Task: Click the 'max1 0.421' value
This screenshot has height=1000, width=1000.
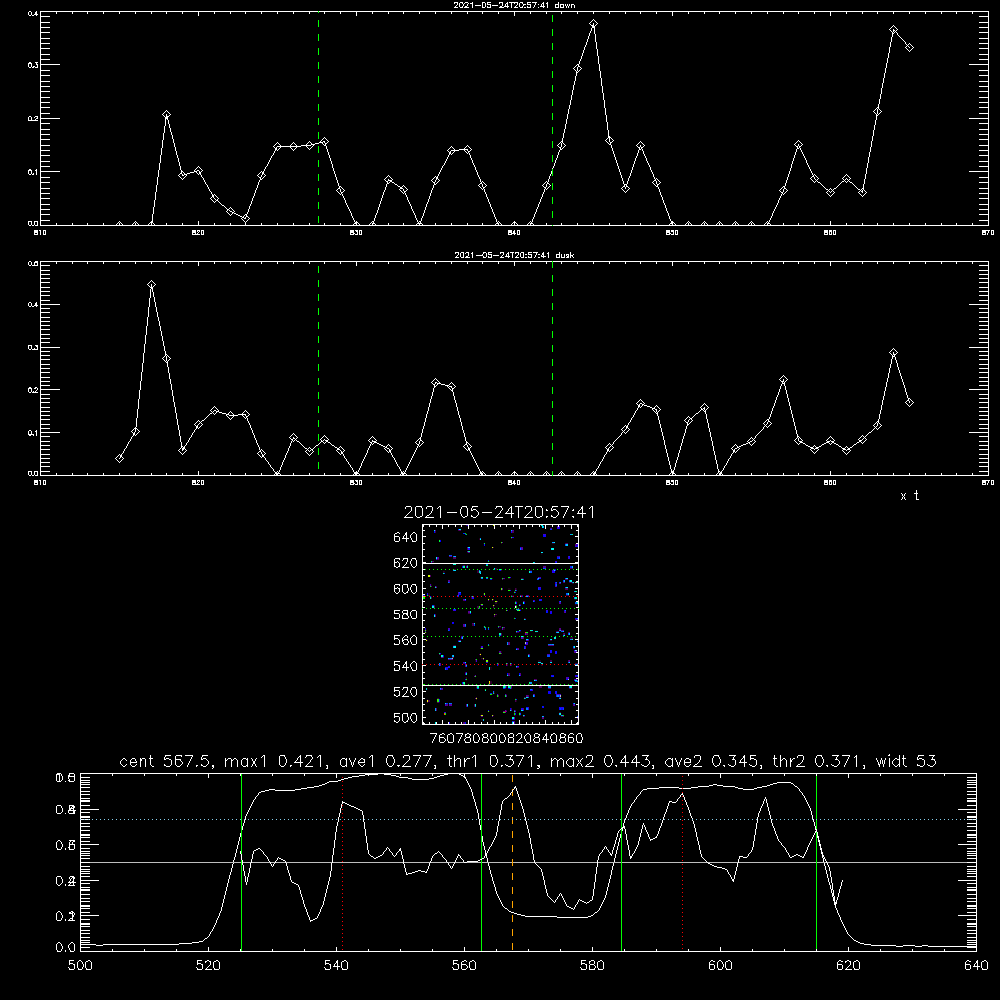Action: point(276,761)
